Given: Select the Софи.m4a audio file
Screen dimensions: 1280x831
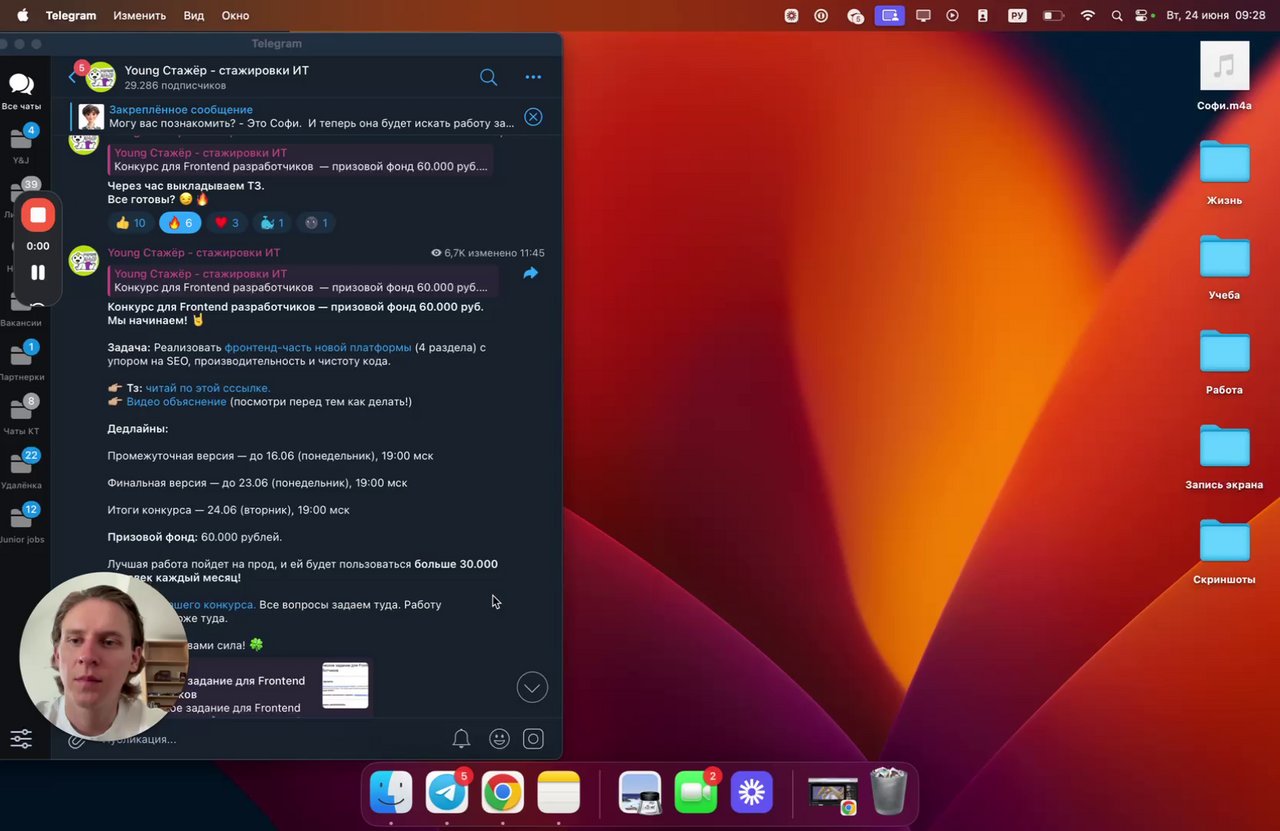Looking at the screenshot, I should 1224,77.
